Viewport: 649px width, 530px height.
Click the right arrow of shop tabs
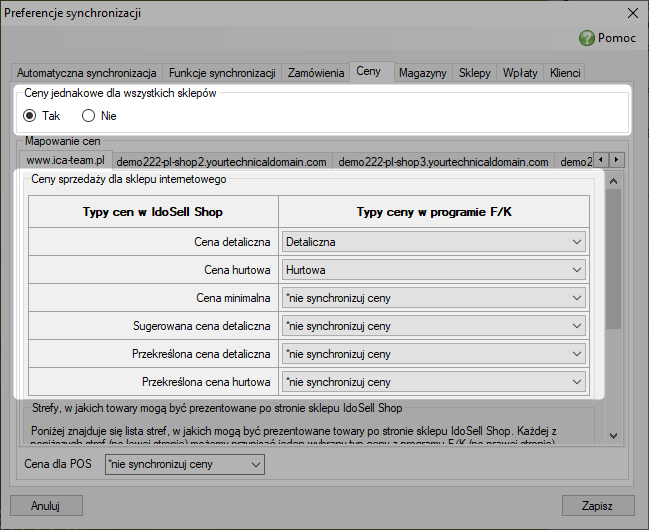click(617, 159)
